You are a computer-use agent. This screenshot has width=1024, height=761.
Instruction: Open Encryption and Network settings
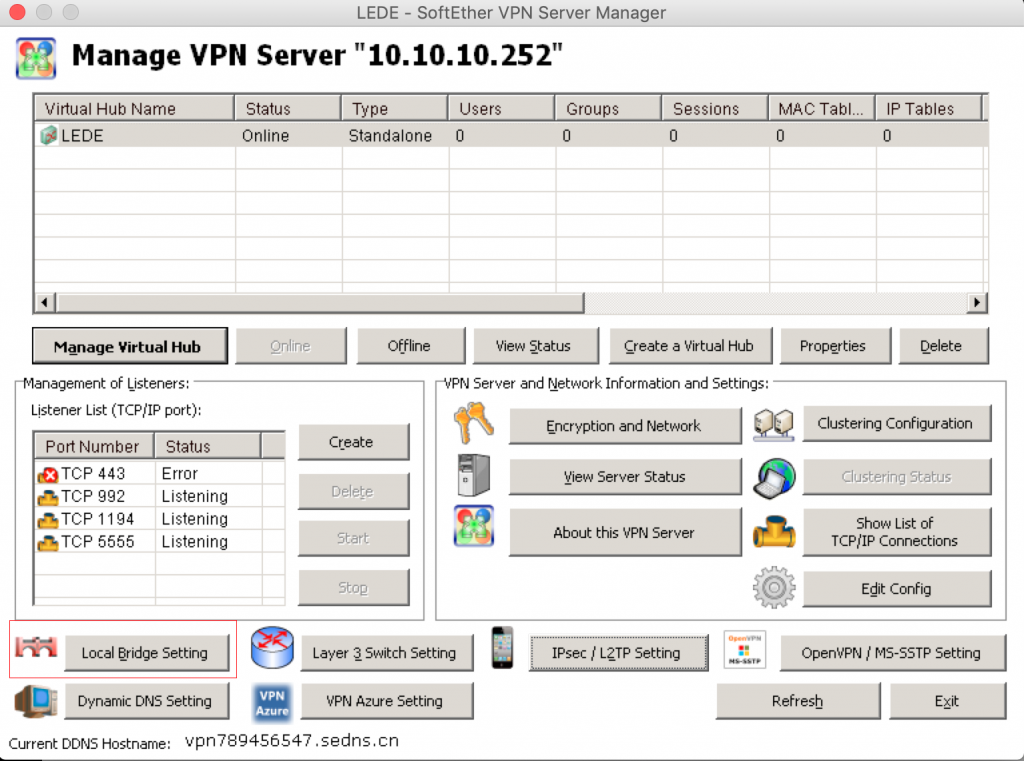[625, 426]
